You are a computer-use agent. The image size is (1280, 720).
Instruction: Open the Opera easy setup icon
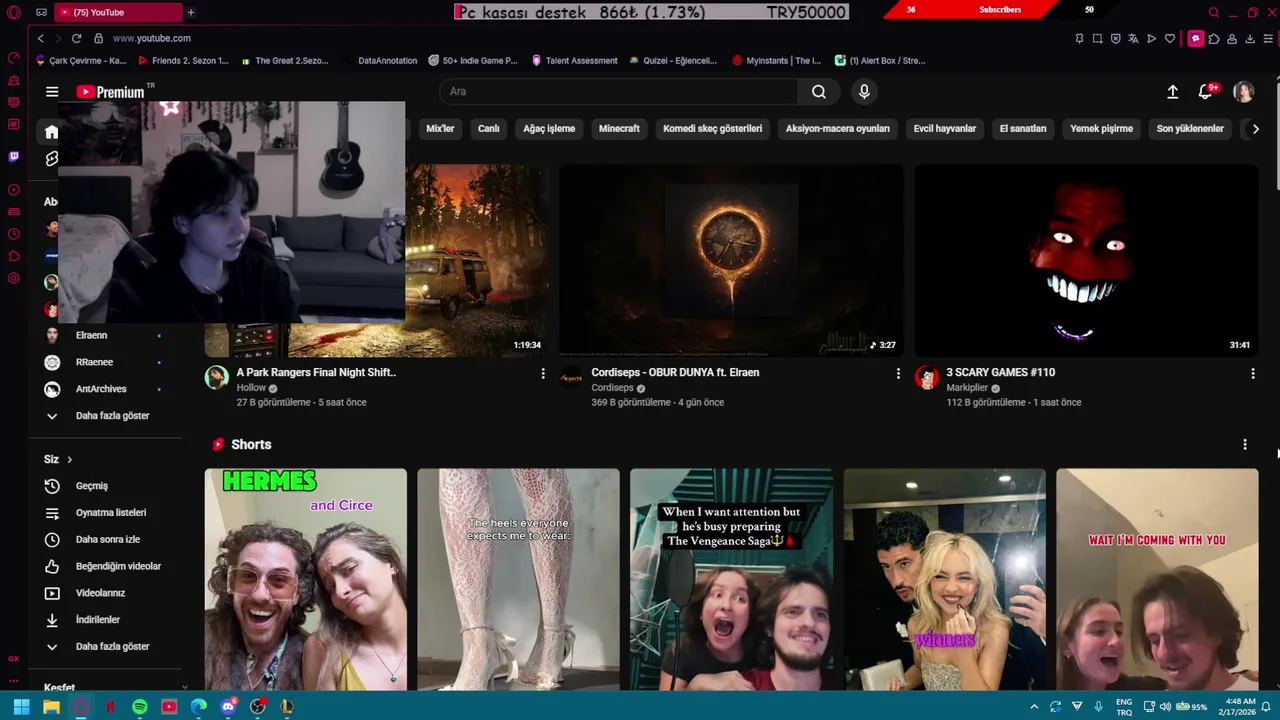pyautogui.click(x=1267, y=39)
